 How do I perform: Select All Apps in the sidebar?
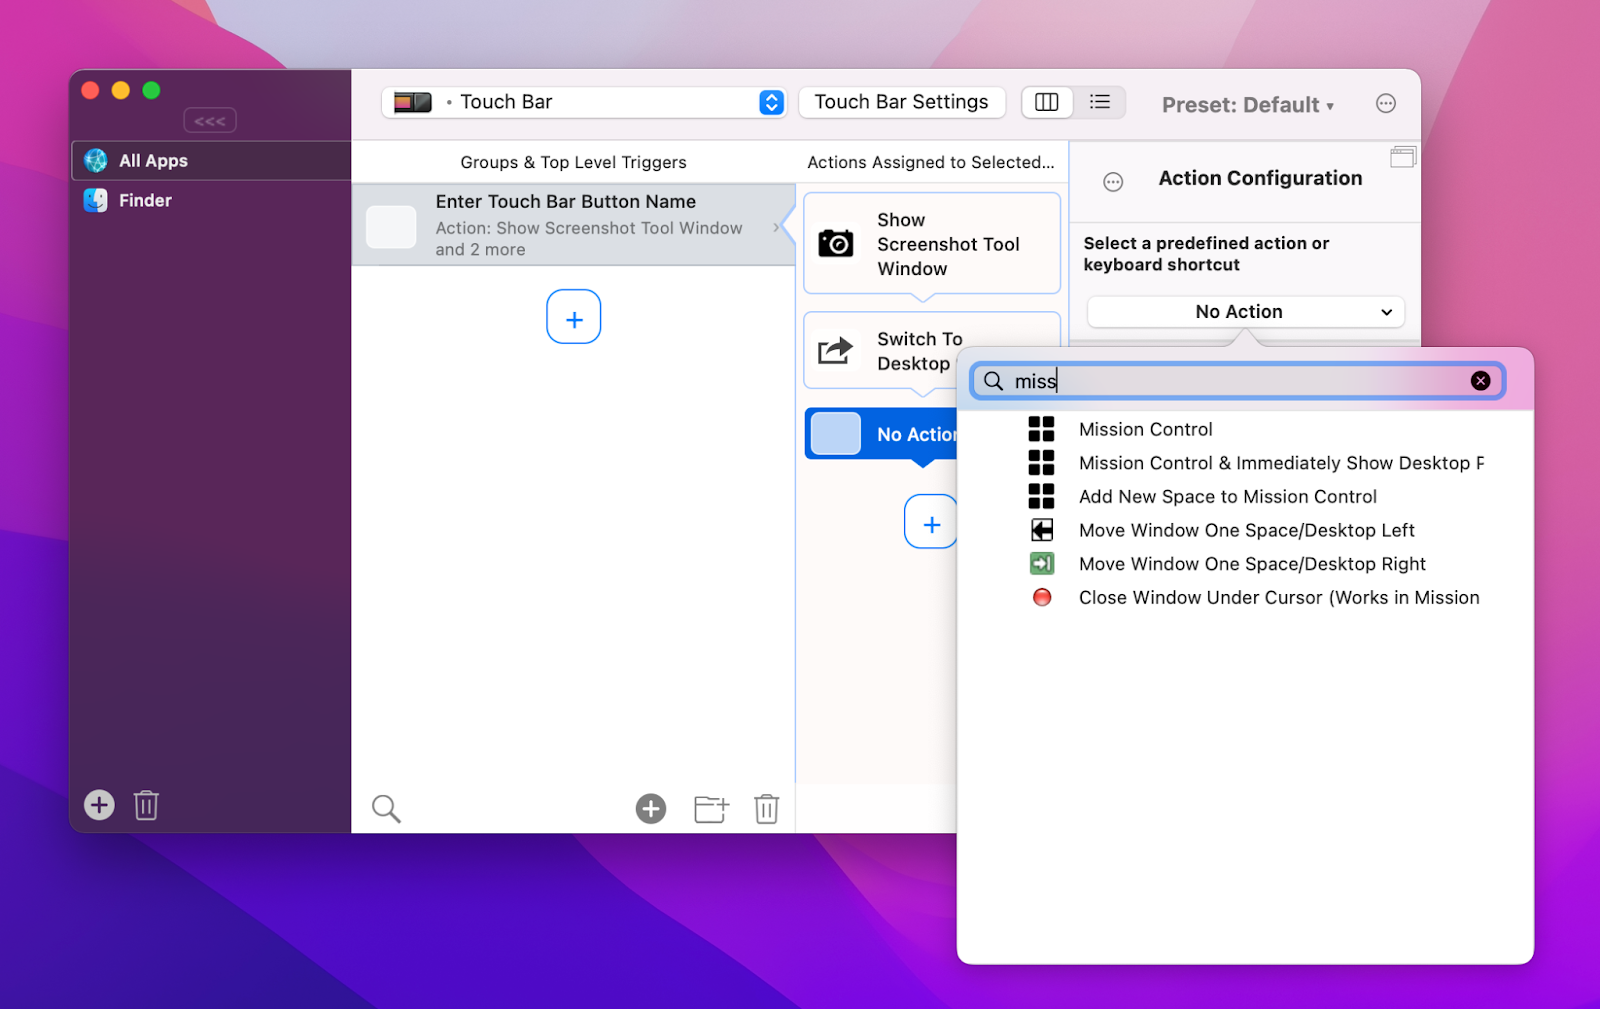point(211,161)
